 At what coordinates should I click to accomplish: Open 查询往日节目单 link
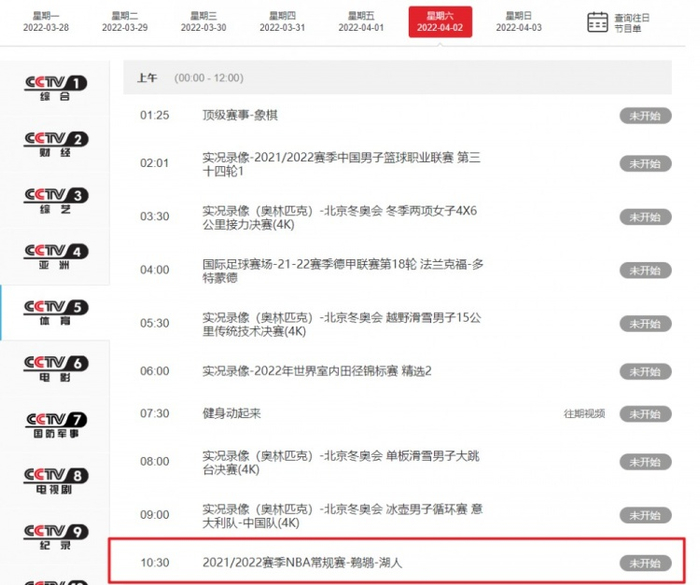pos(632,23)
